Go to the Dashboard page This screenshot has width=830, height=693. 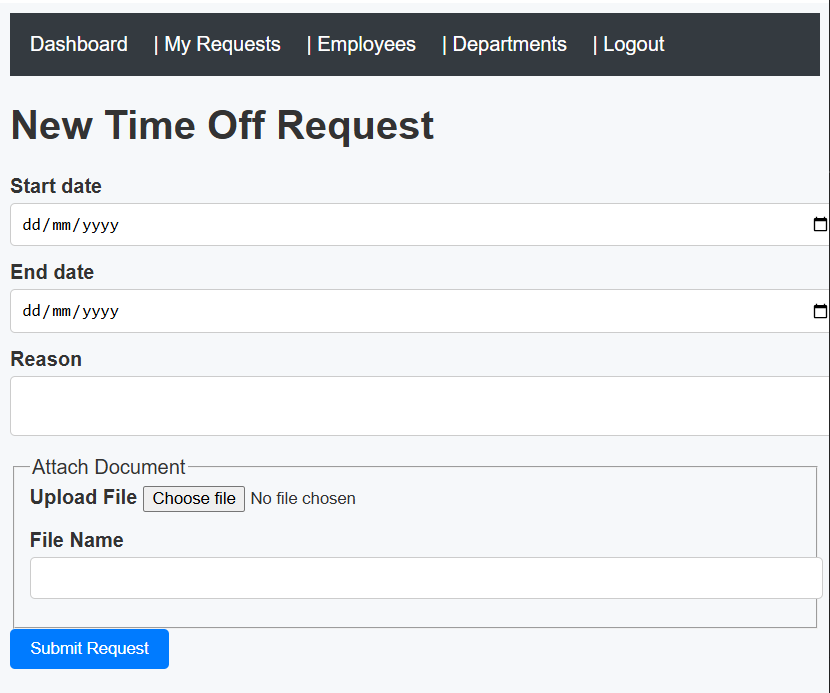79,44
